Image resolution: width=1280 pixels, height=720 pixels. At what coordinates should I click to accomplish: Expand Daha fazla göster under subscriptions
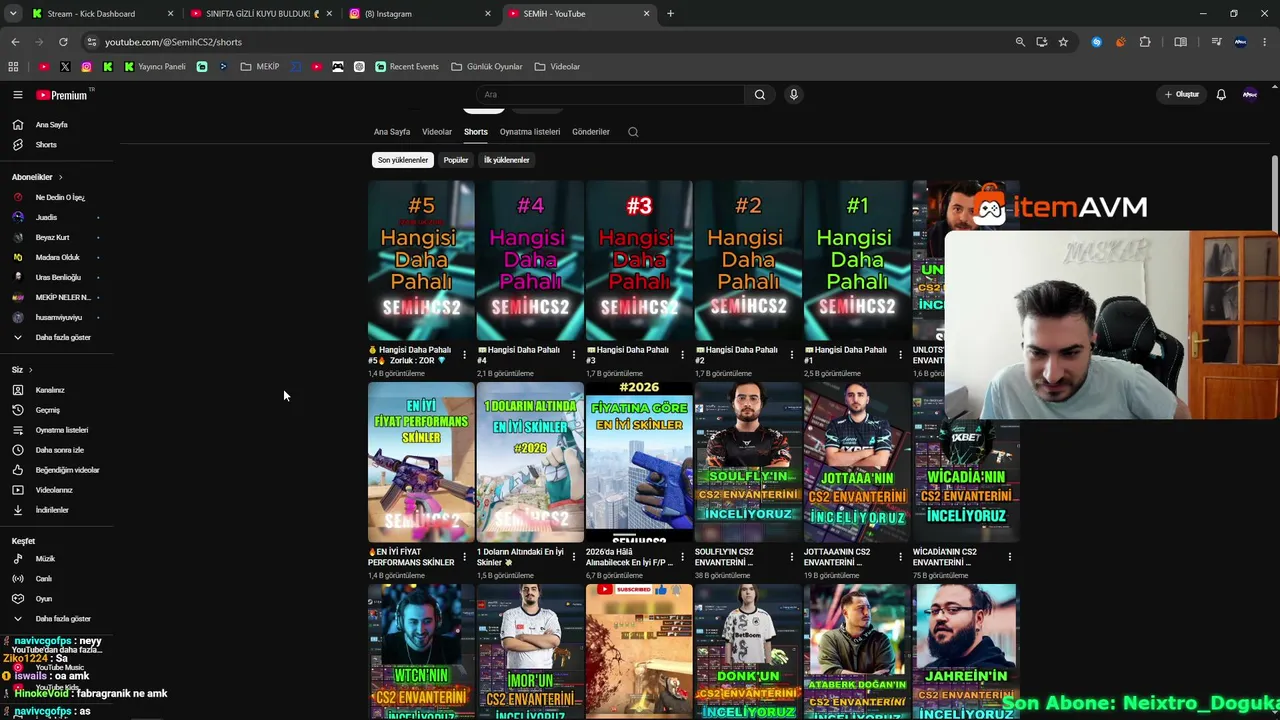(63, 337)
